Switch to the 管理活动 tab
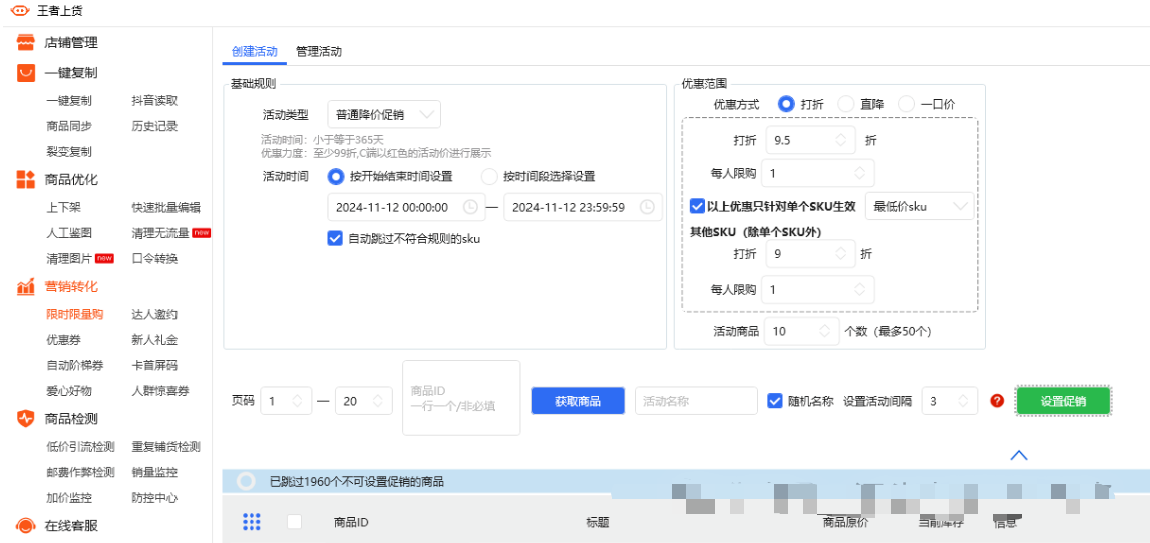Screen dimensions: 1150x543 tap(319, 52)
